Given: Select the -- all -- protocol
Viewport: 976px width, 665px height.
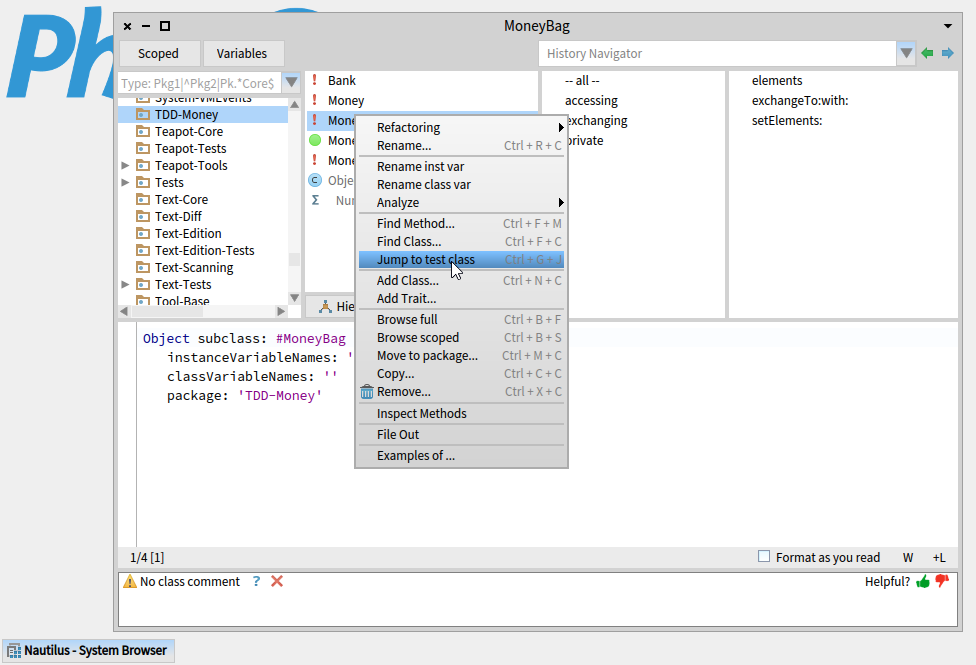Looking at the screenshot, I should [582, 80].
